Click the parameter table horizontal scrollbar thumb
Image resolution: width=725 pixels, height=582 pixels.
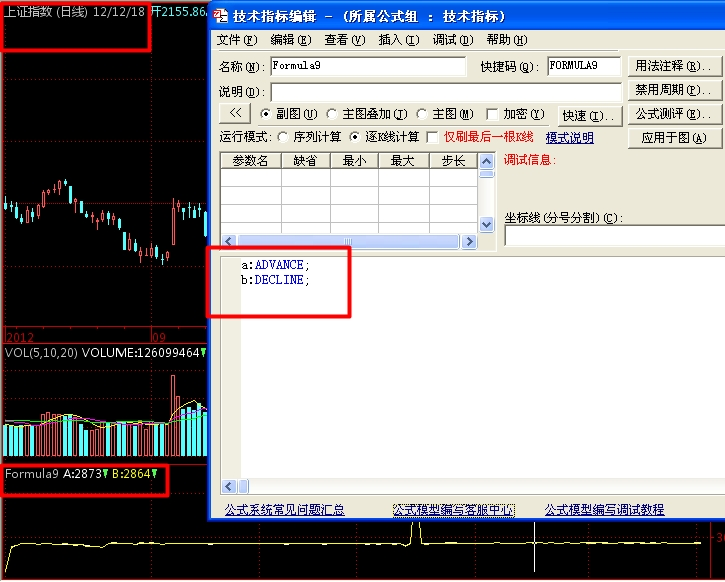(x=348, y=241)
